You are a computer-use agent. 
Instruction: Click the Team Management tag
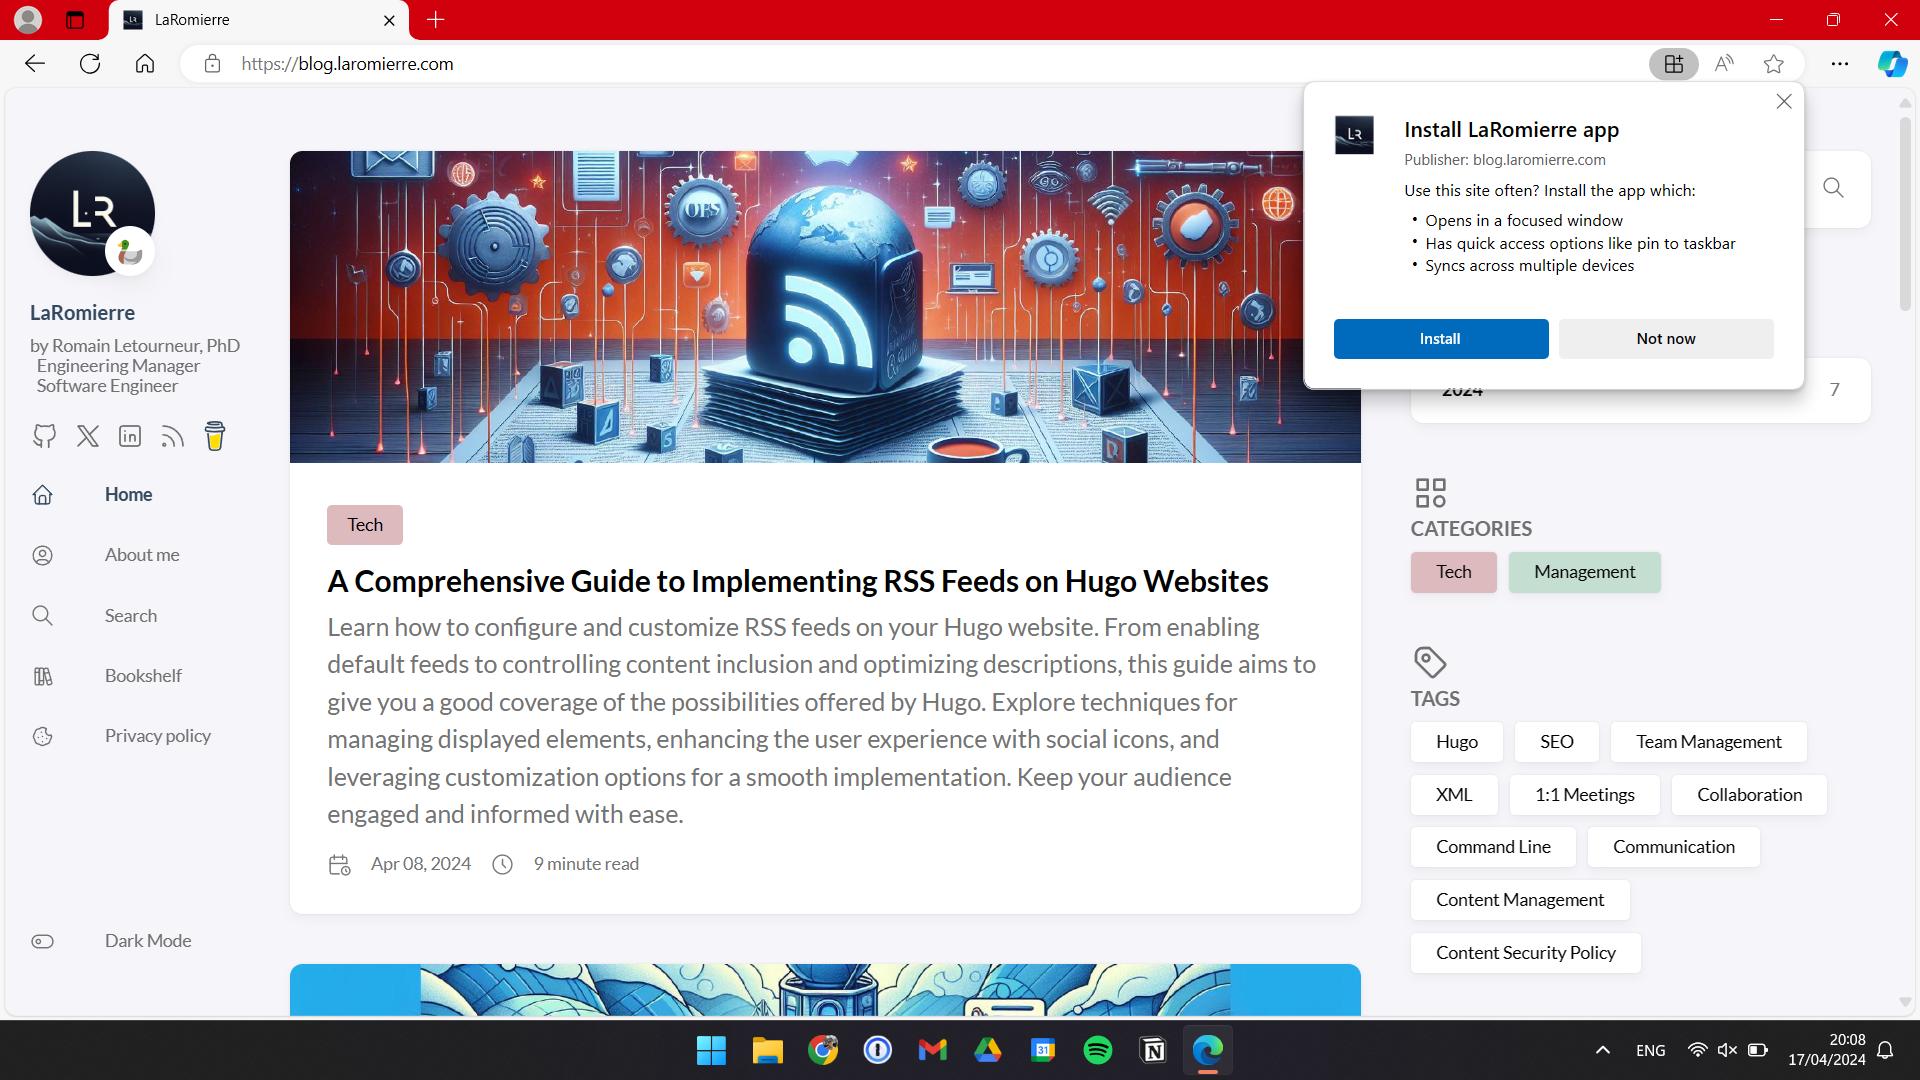click(1709, 741)
